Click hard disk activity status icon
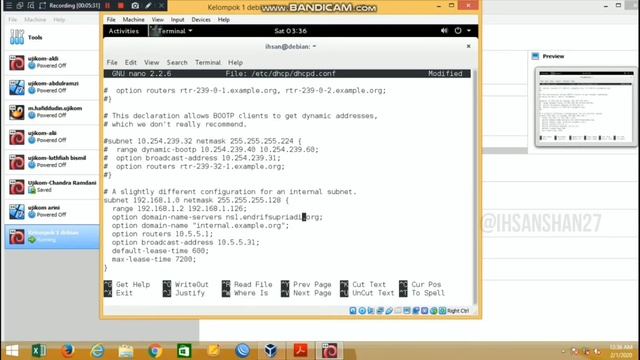 (353, 311)
